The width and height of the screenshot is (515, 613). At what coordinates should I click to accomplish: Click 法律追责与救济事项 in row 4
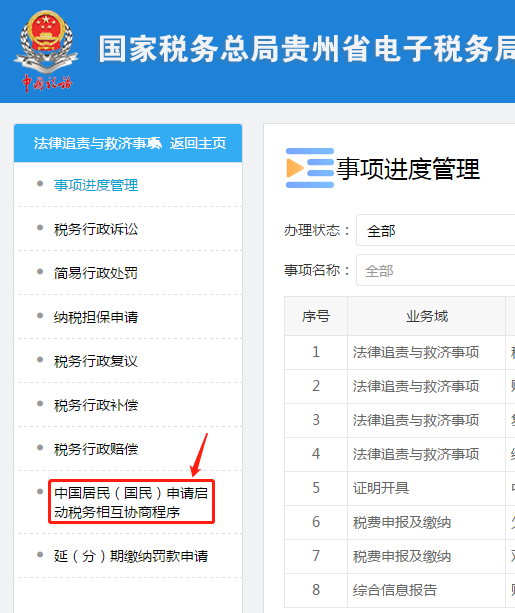click(x=416, y=454)
